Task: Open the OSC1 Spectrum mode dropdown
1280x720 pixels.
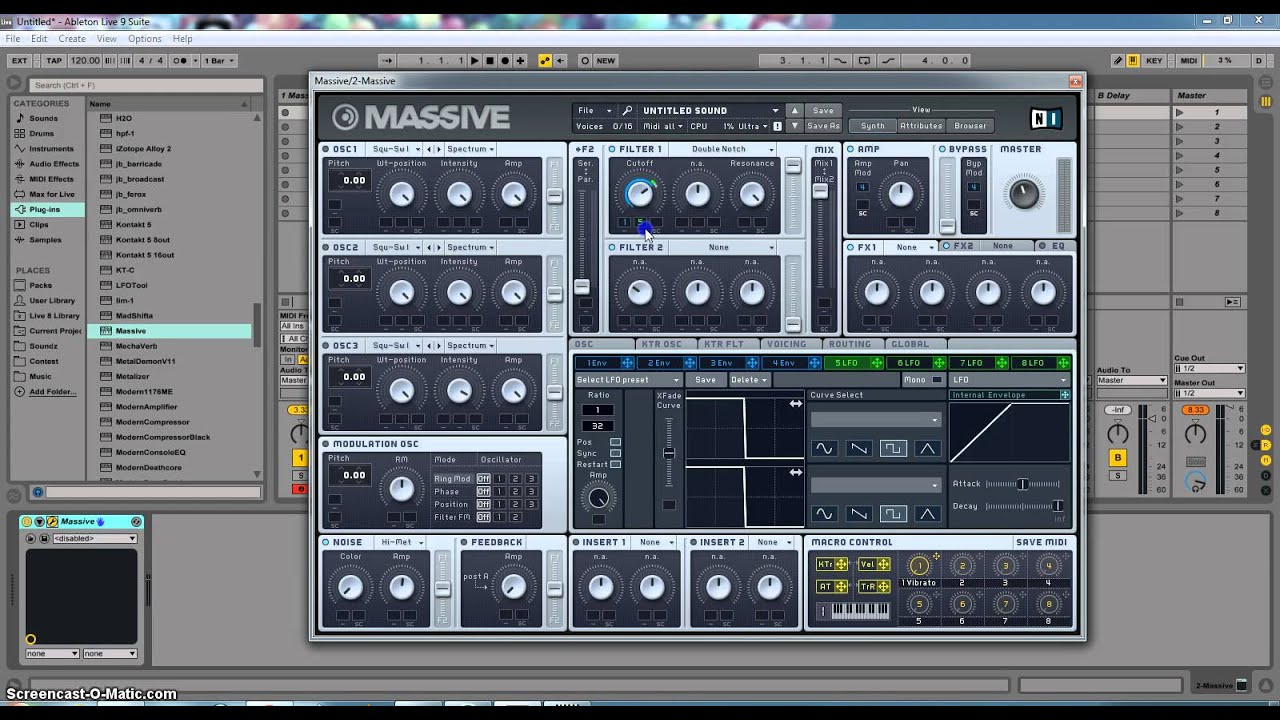Action: (470, 149)
